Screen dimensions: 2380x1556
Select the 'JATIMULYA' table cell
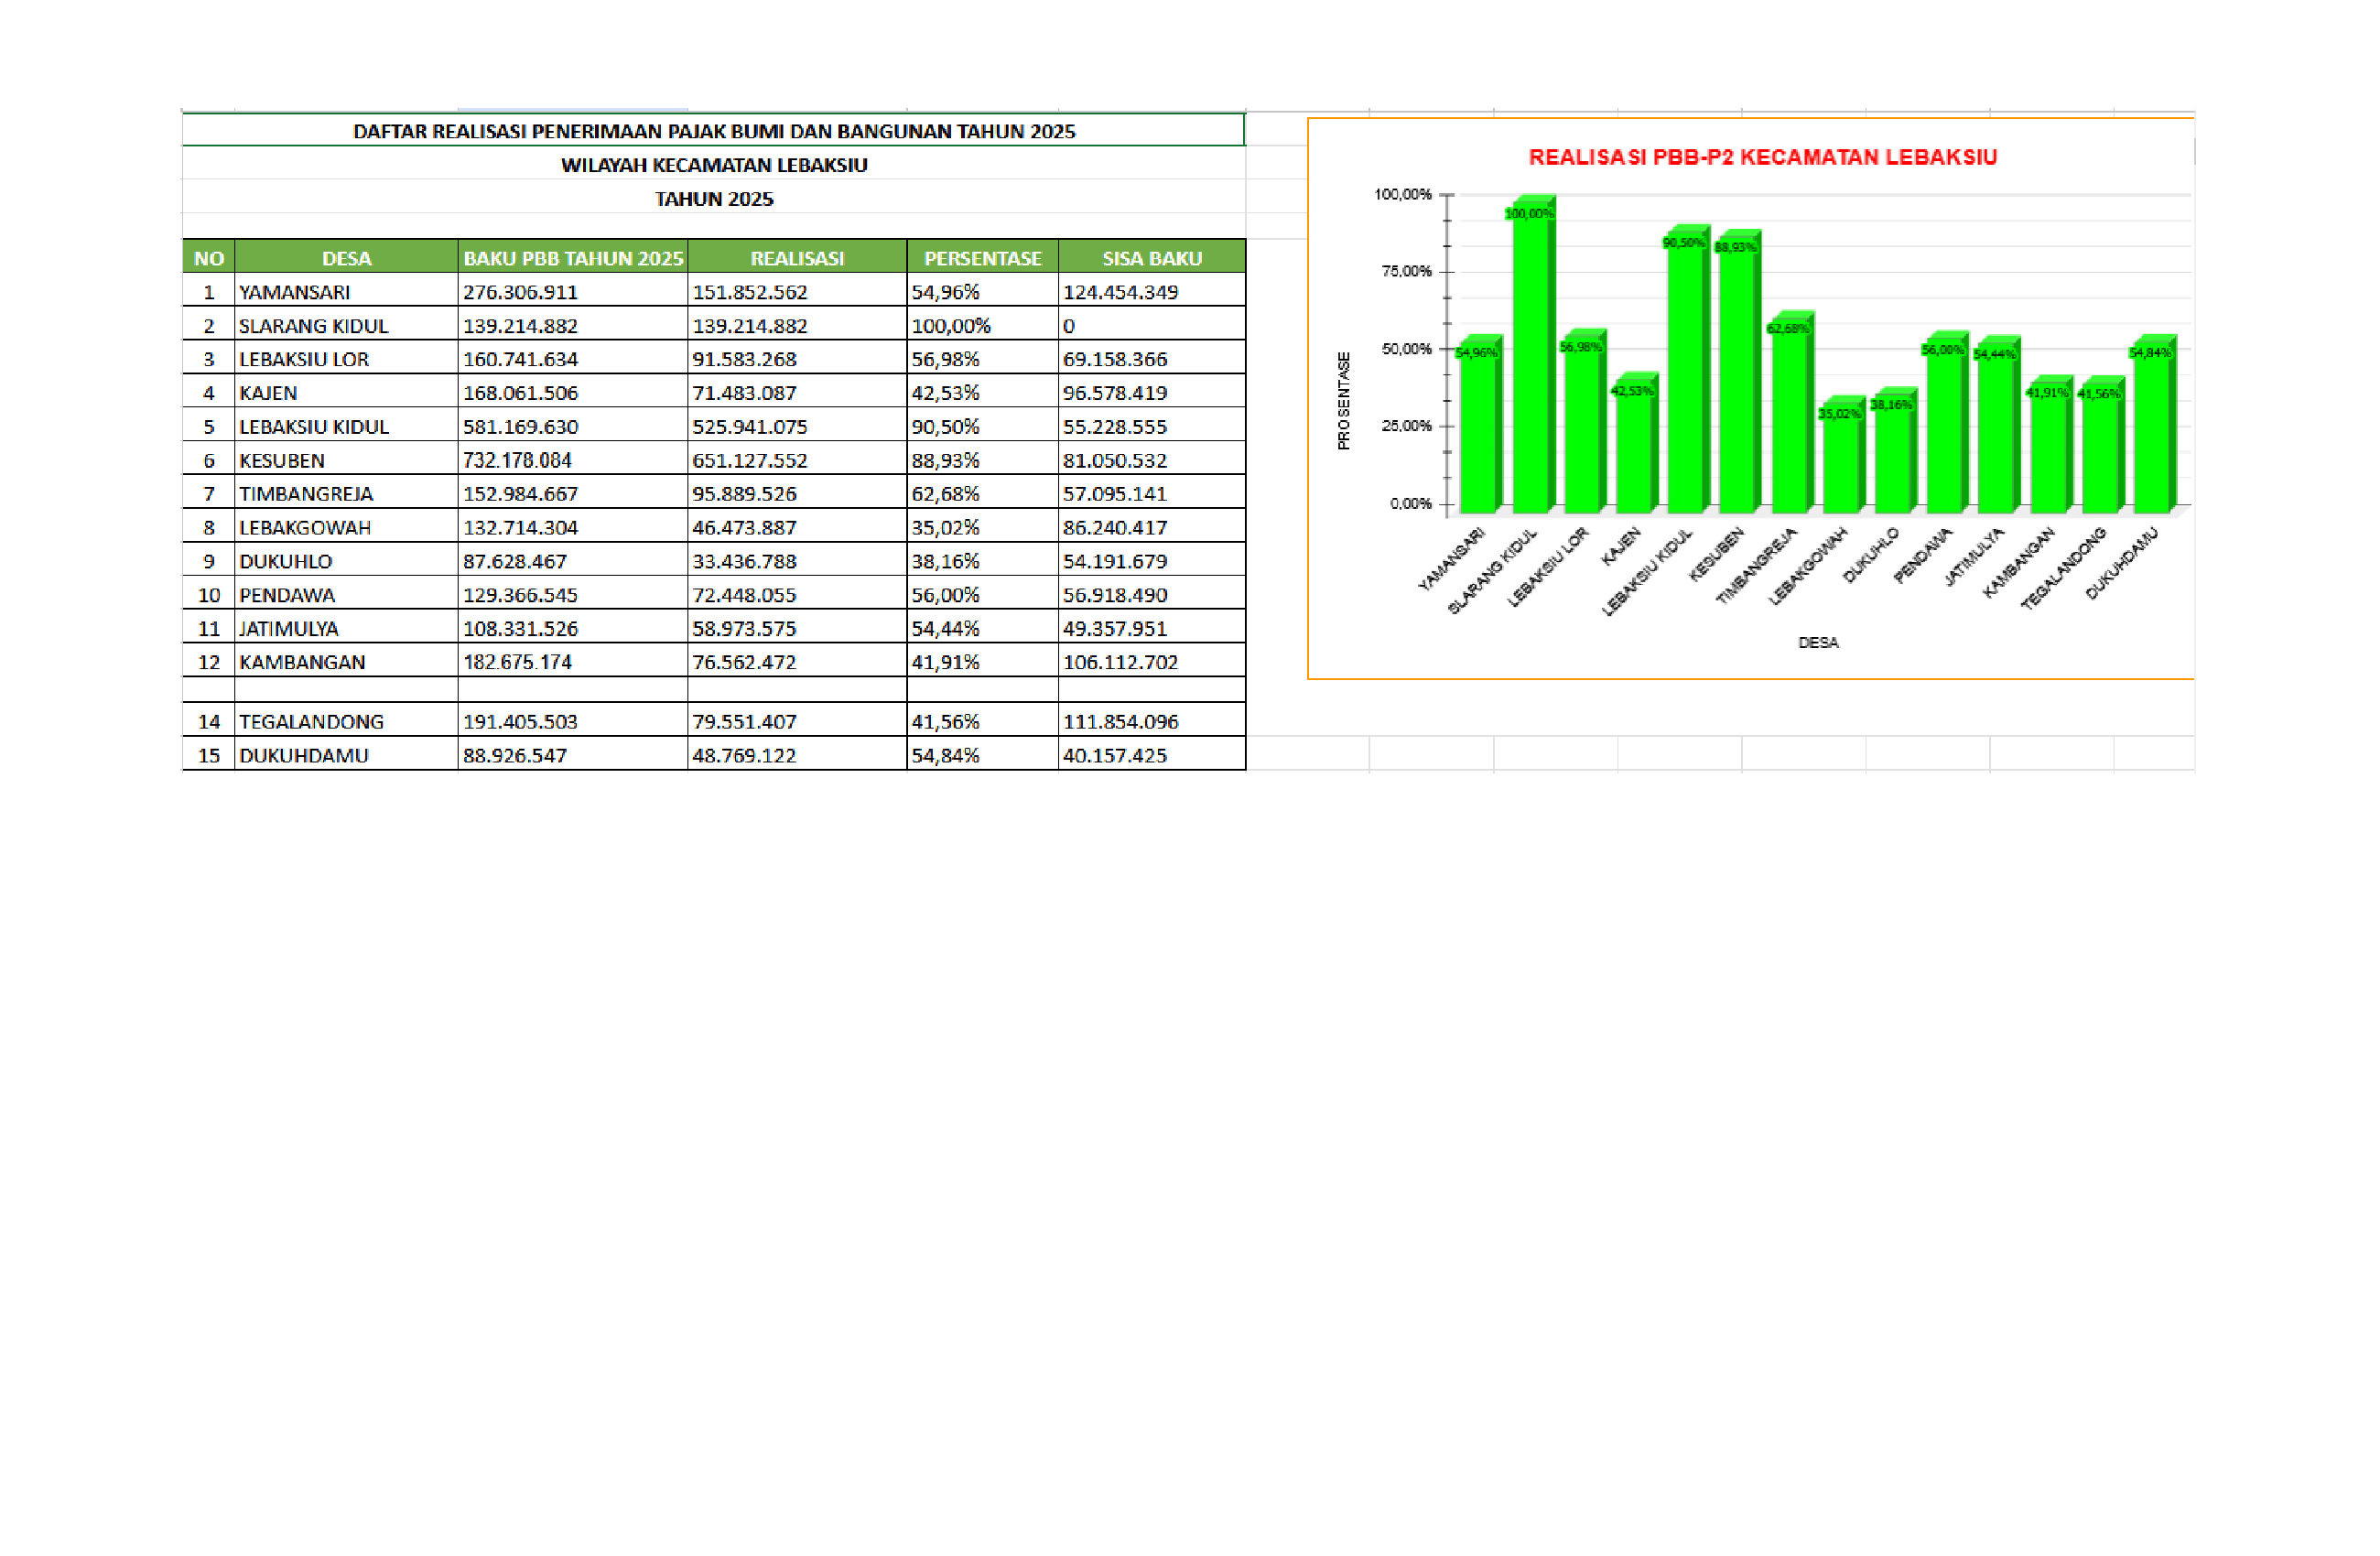(346, 628)
